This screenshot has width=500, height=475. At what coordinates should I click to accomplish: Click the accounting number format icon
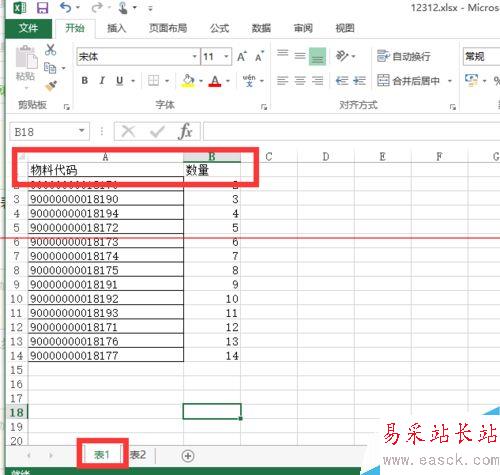[471, 80]
